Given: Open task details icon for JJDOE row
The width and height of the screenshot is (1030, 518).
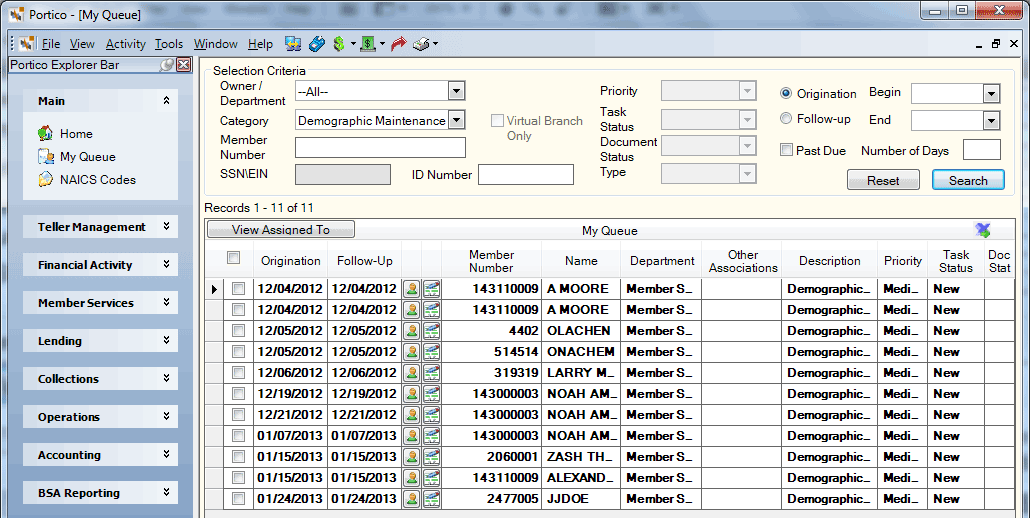Looking at the screenshot, I should 432,499.
